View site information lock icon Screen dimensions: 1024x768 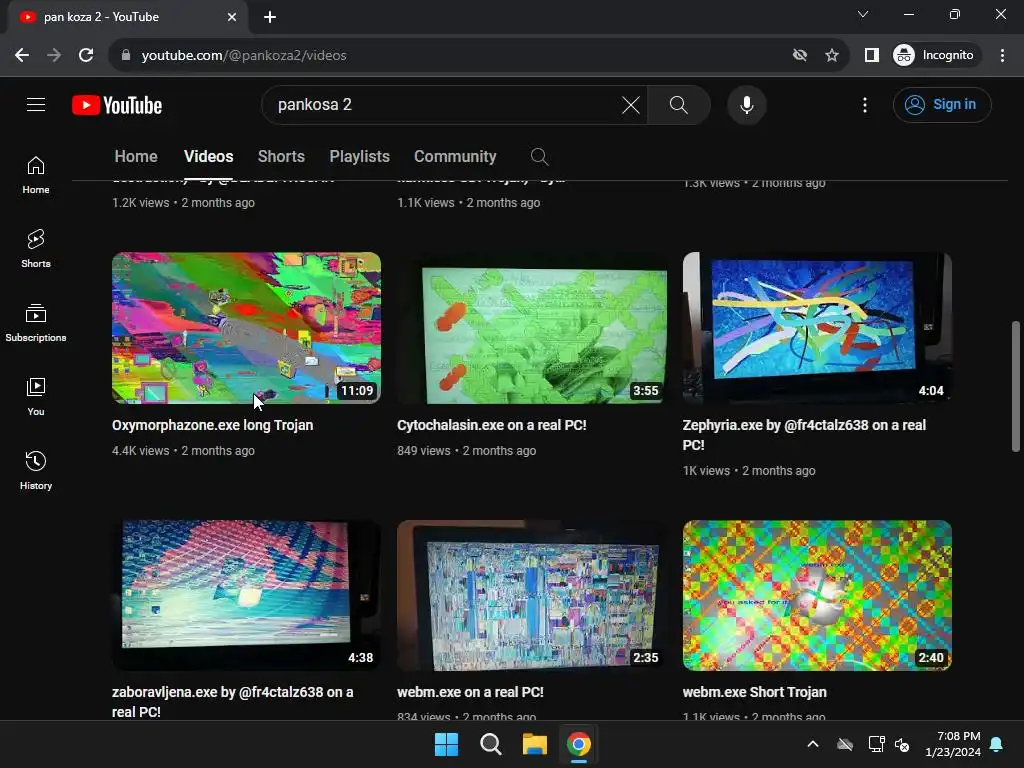[126, 56]
